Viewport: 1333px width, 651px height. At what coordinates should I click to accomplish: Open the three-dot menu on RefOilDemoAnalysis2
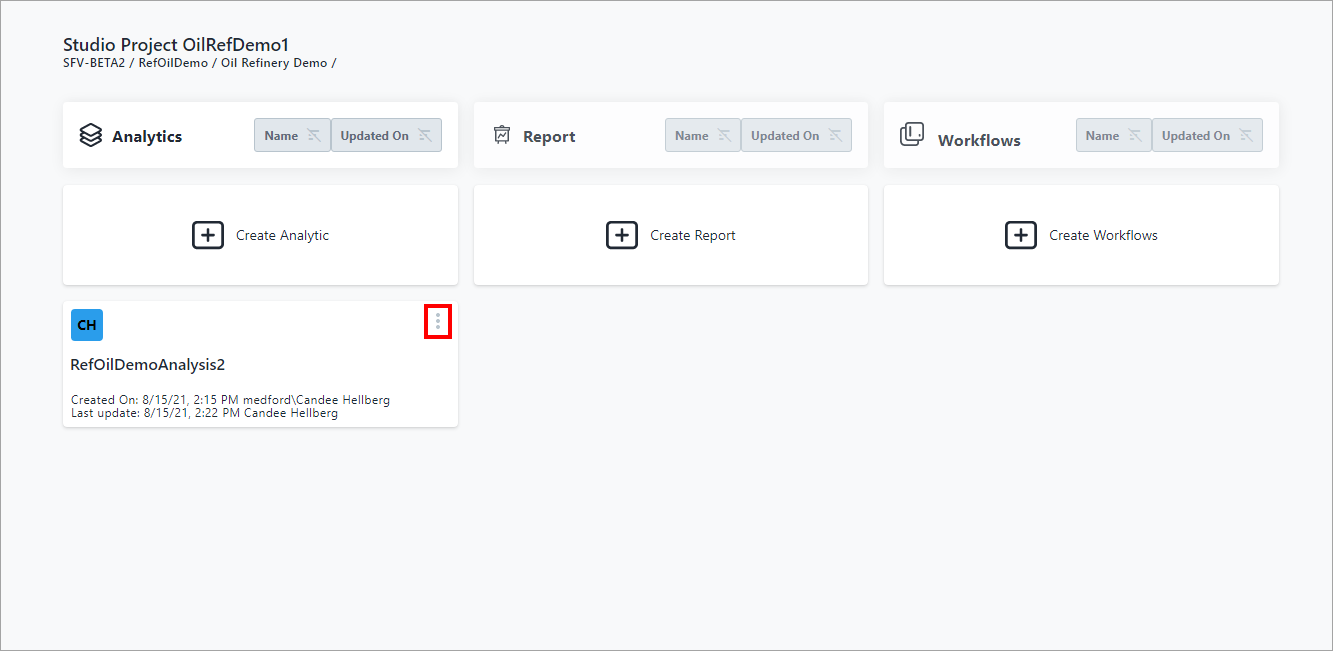click(438, 322)
